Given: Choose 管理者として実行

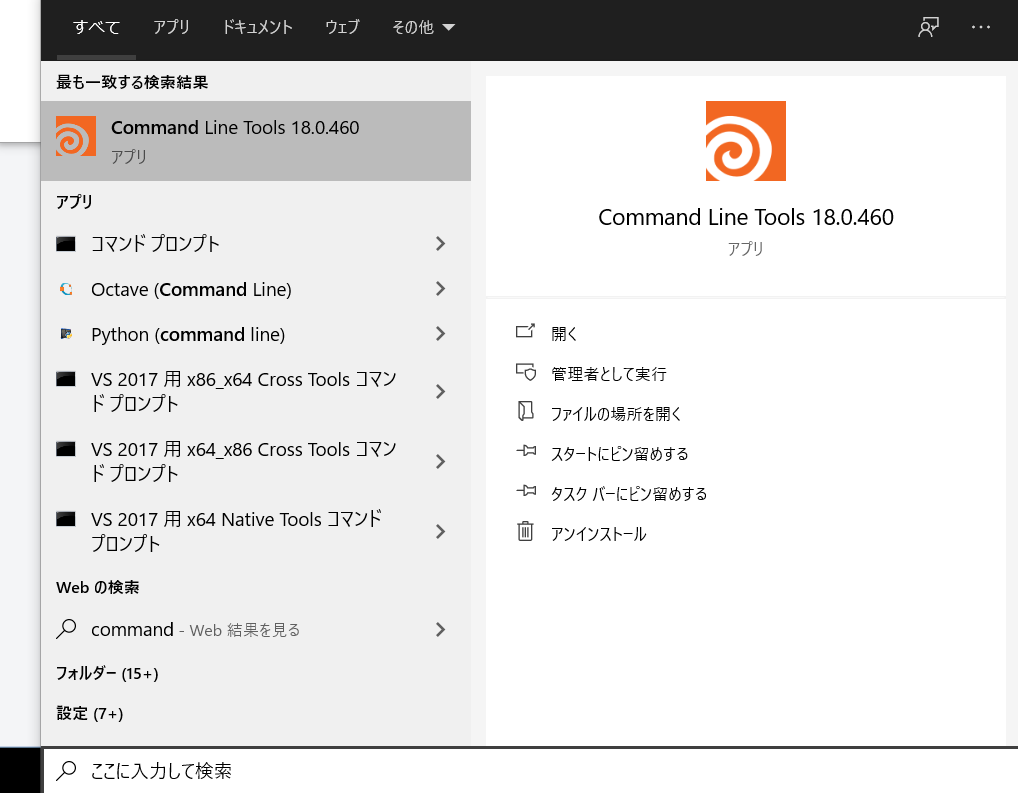Looking at the screenshot, I should [608, 374].
